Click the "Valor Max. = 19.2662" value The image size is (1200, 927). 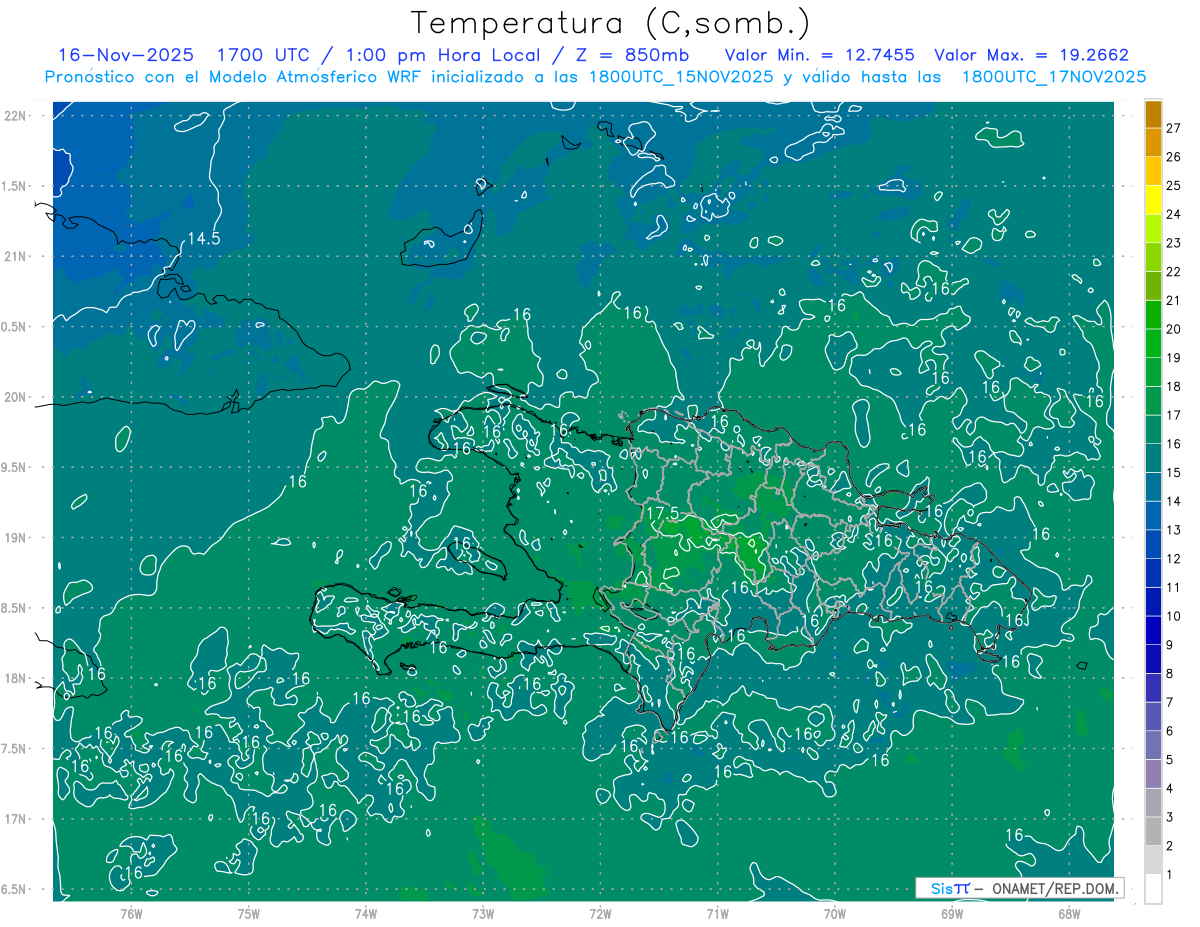[x=1031, y=55]
